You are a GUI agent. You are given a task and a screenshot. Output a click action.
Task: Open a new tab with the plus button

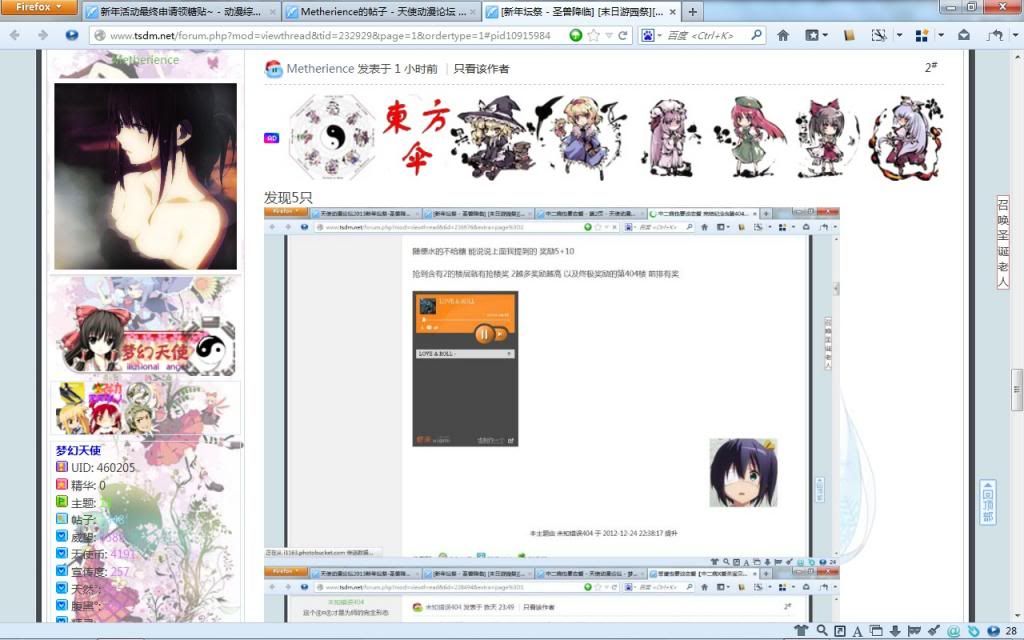(693, 12)
